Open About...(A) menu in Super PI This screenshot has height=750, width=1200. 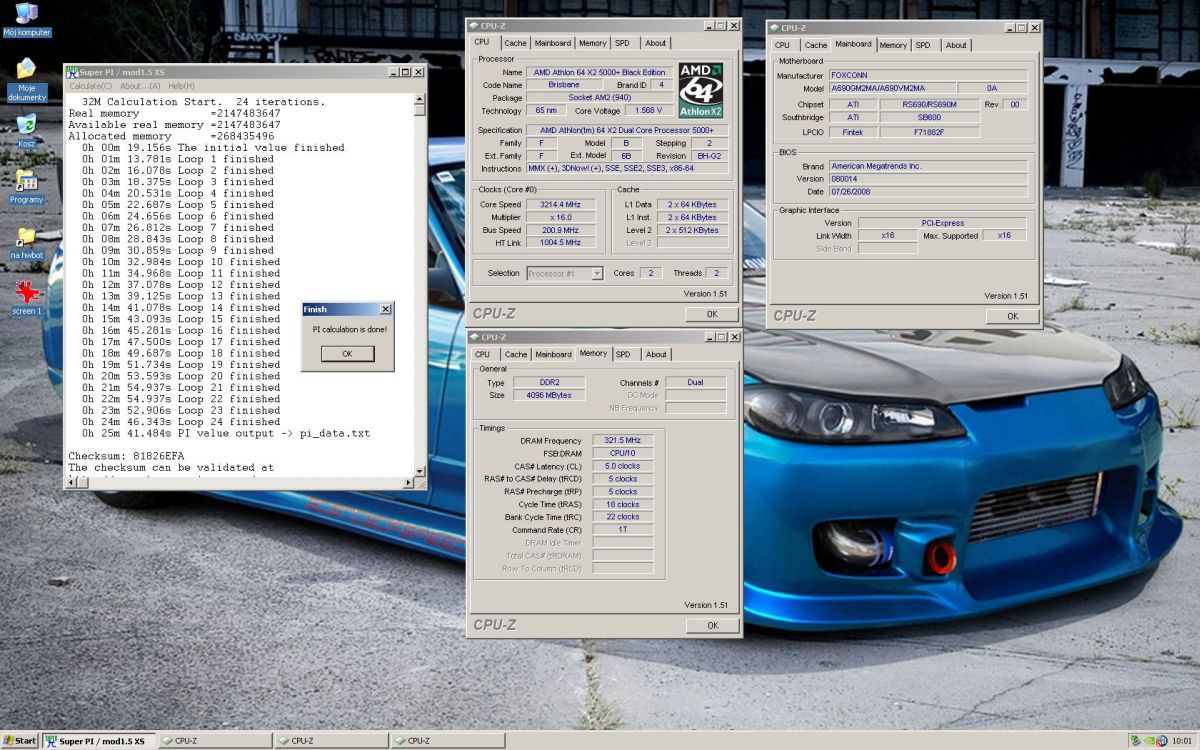[140, 86]
